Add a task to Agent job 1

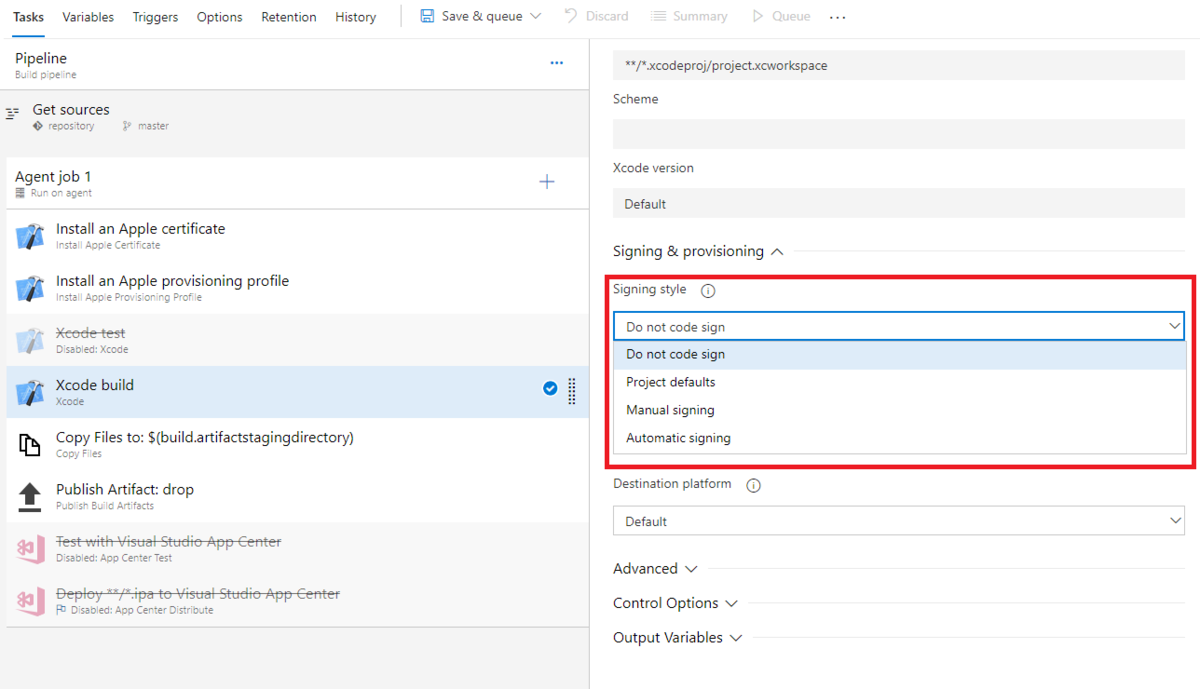click(x=547, y=182)
